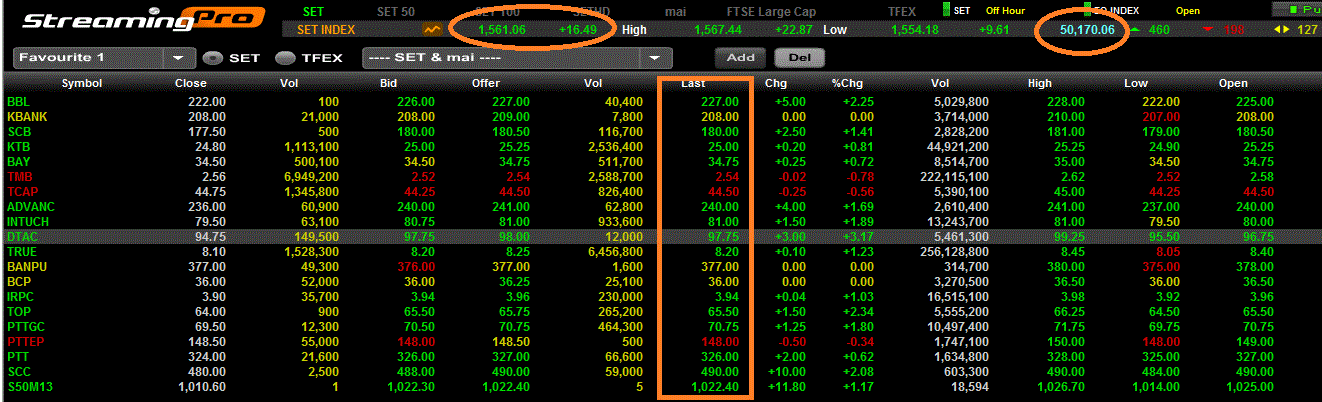The image size is (1322, 402).
Task: Switch to the FTSE Large Cap tab
Action: pos(770,11)
